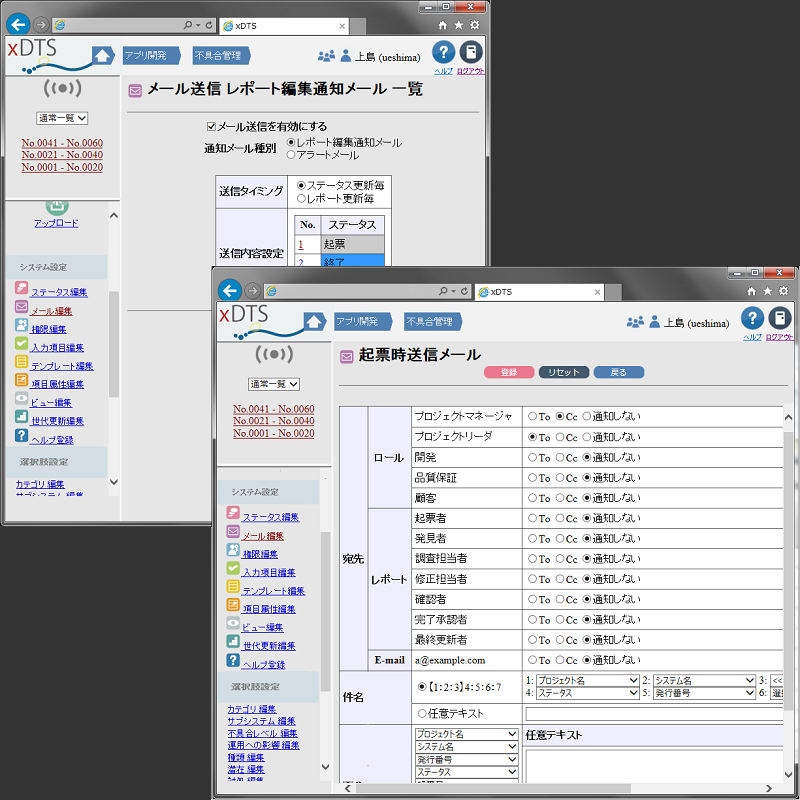Open アプリ開発 breadcrumb tab in front window
Screen dimensions: 800x800
[358, 321]
